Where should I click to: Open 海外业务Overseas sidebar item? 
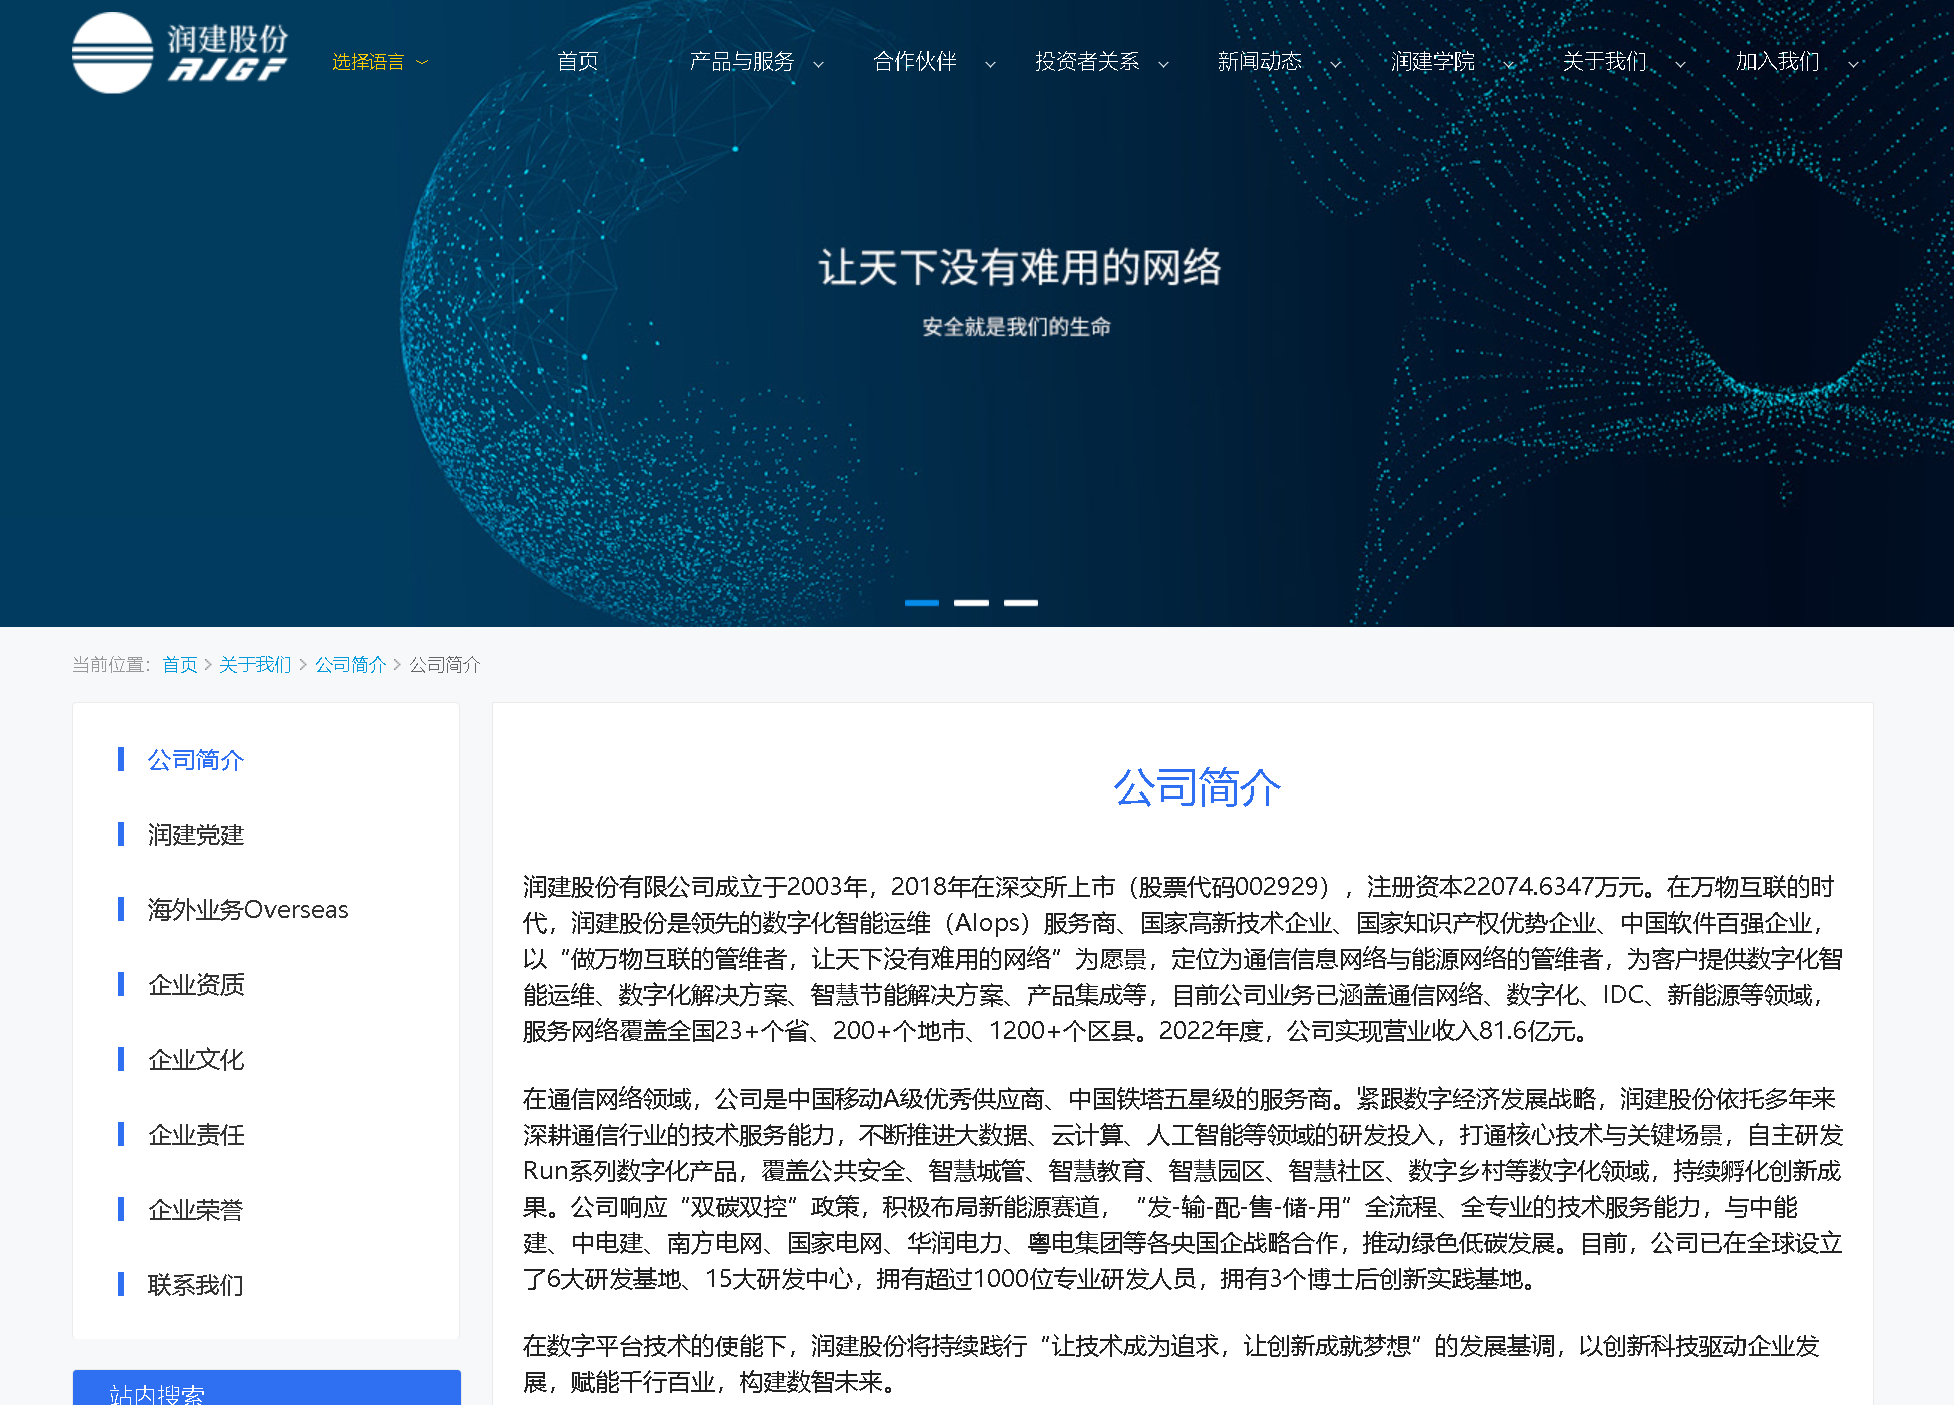pos(248,910)
